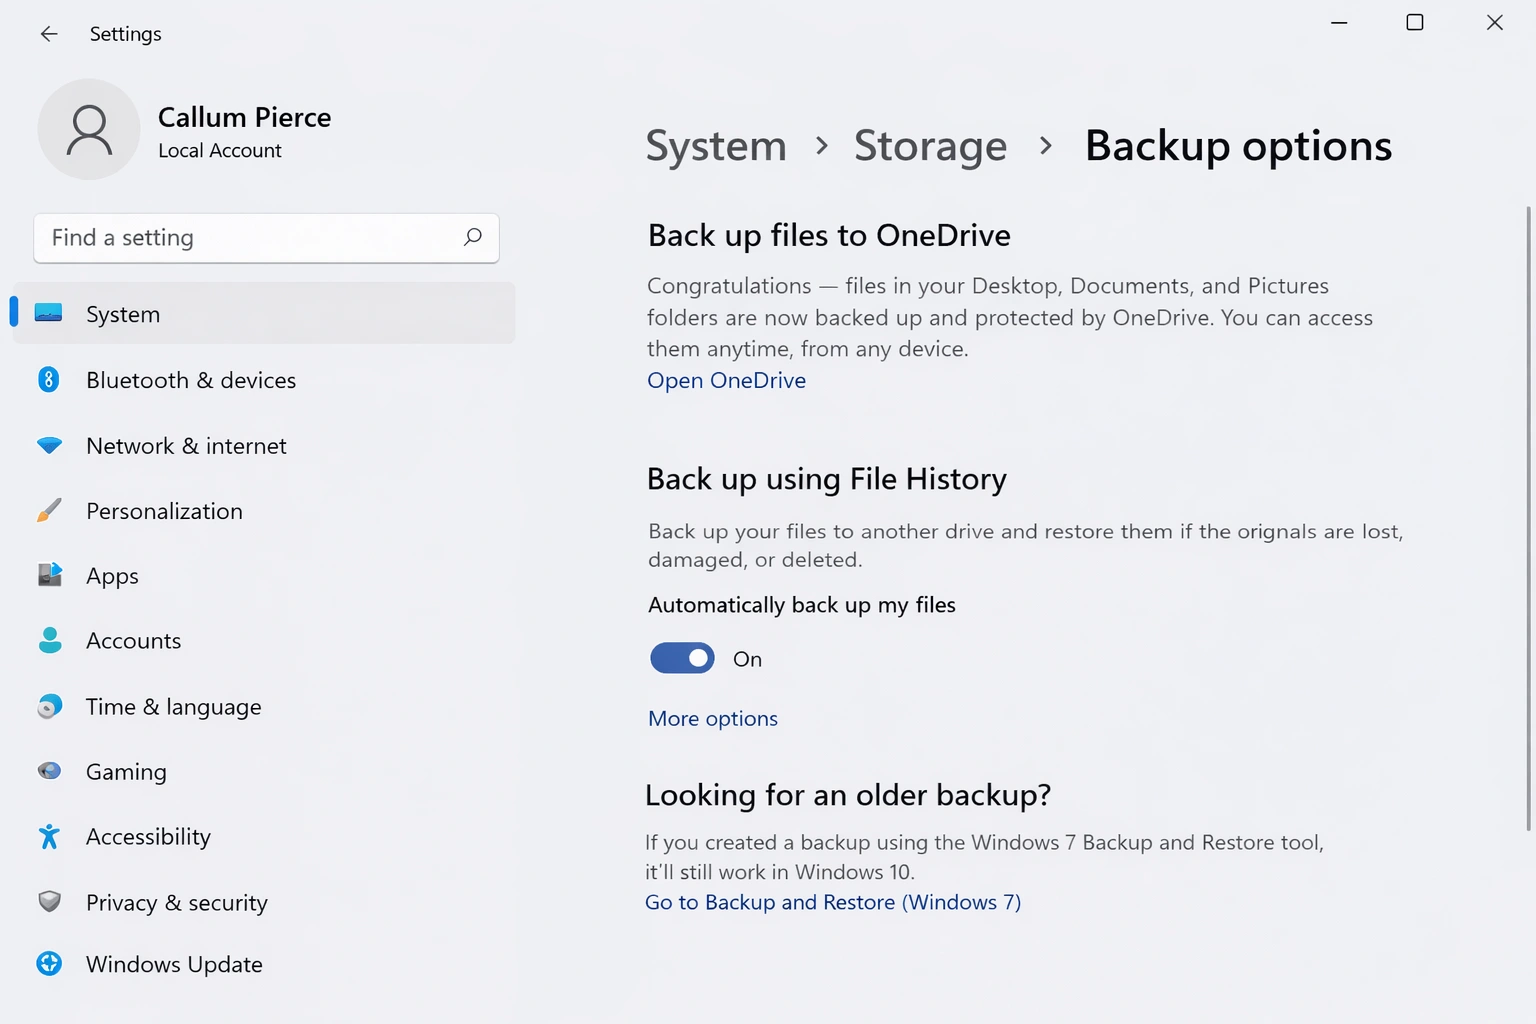Select the Time & language clock icon
1536x1024 pixels.
pos(49,706)
